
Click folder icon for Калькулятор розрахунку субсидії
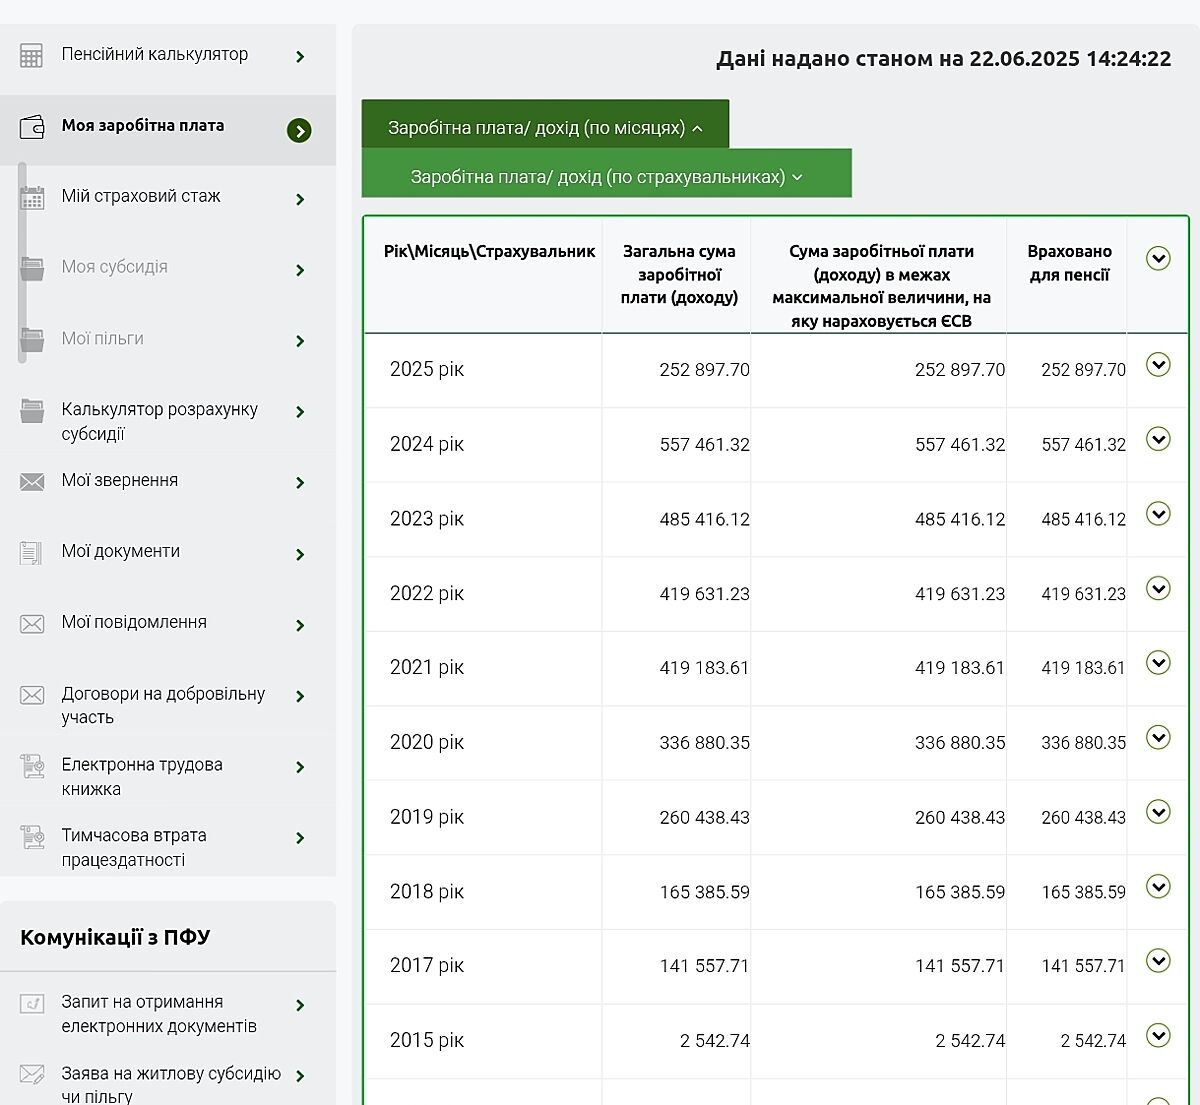32,411
